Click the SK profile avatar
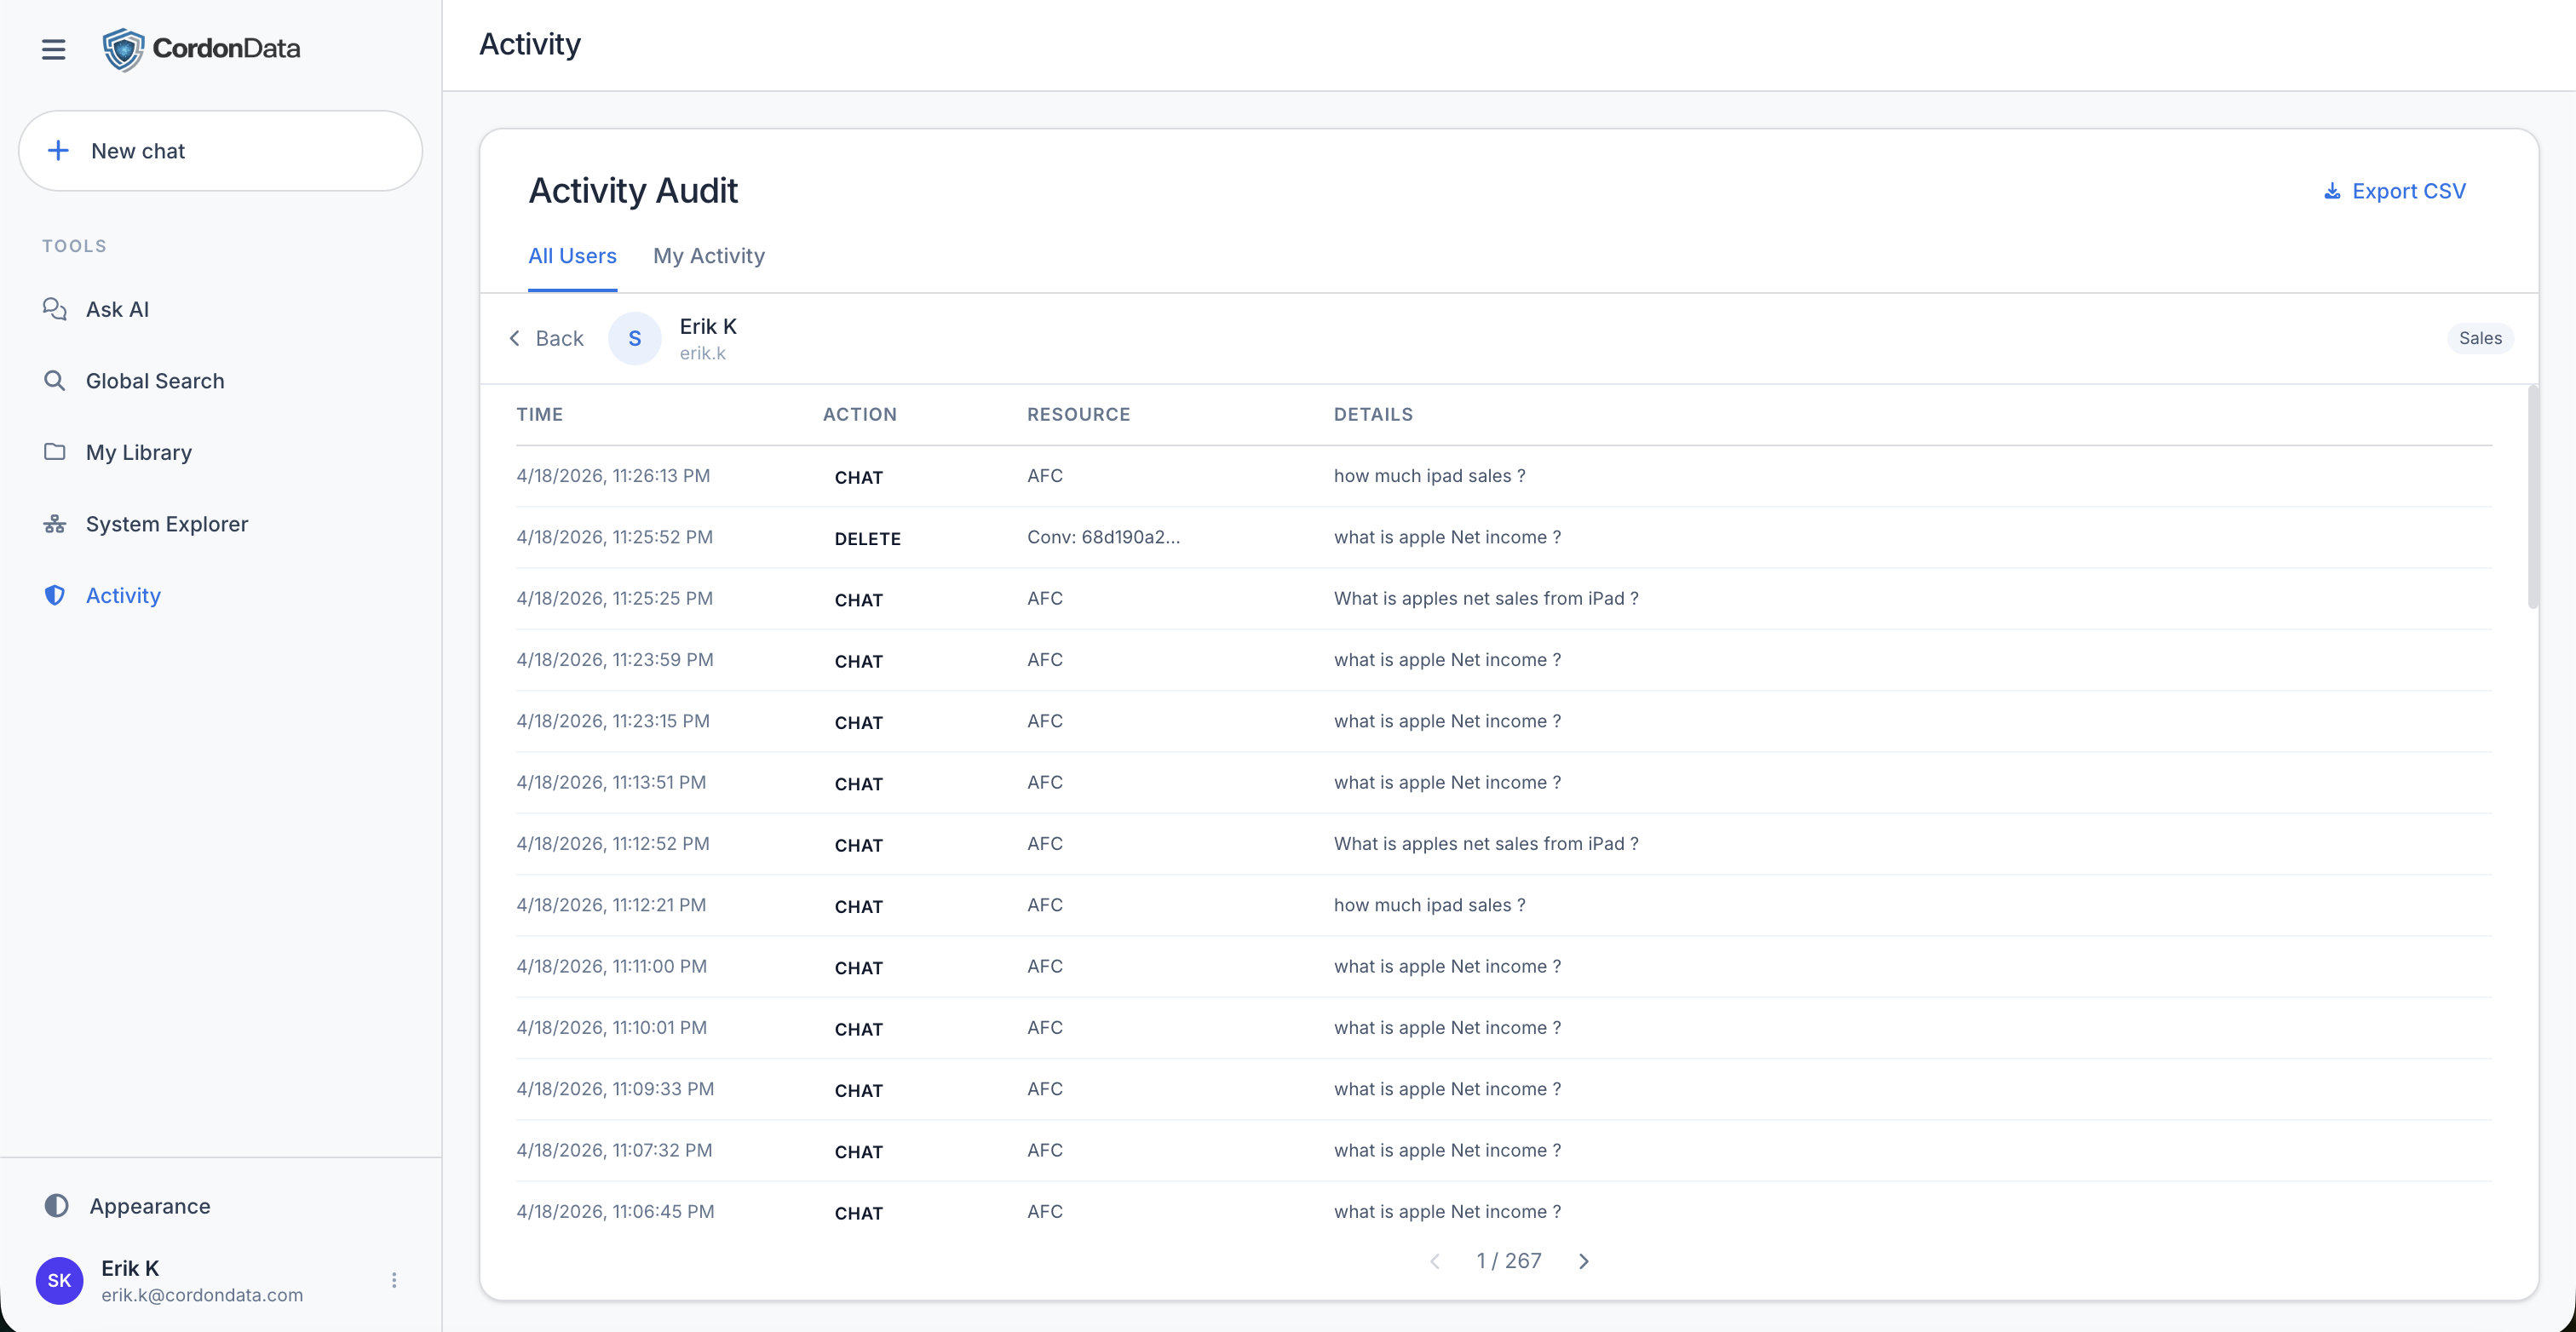Viewport: 2576px width, 1332px height. tap(59, 1280)
